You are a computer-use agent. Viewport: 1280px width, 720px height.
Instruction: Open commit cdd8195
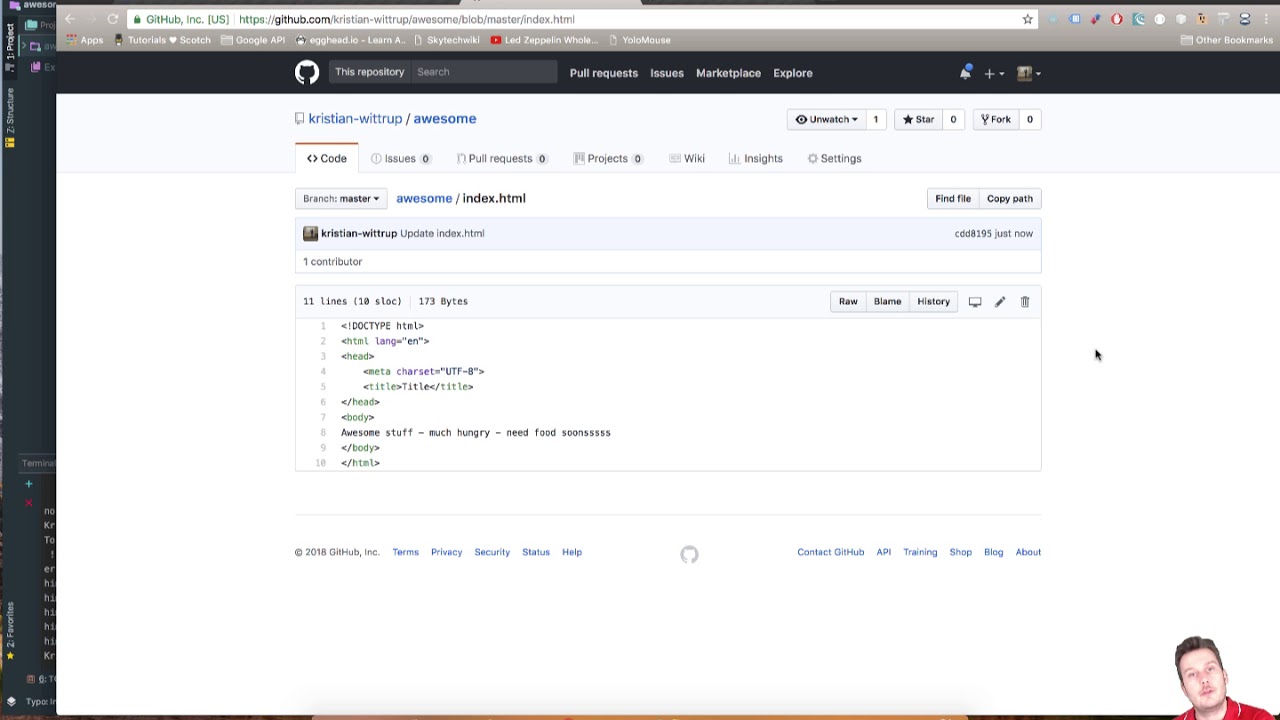tap(973, 233)
